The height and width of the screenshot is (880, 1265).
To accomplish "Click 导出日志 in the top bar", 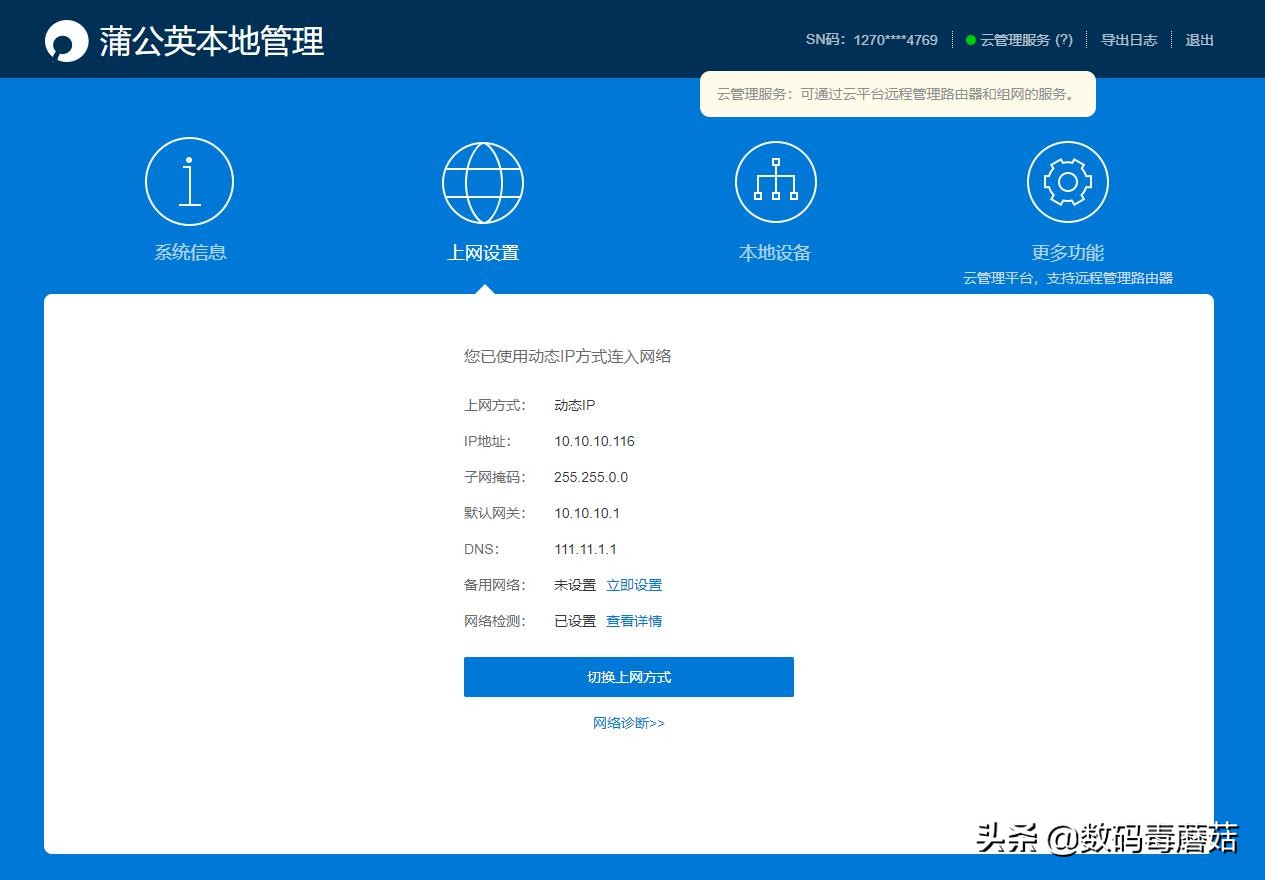I will (1129, 40).
